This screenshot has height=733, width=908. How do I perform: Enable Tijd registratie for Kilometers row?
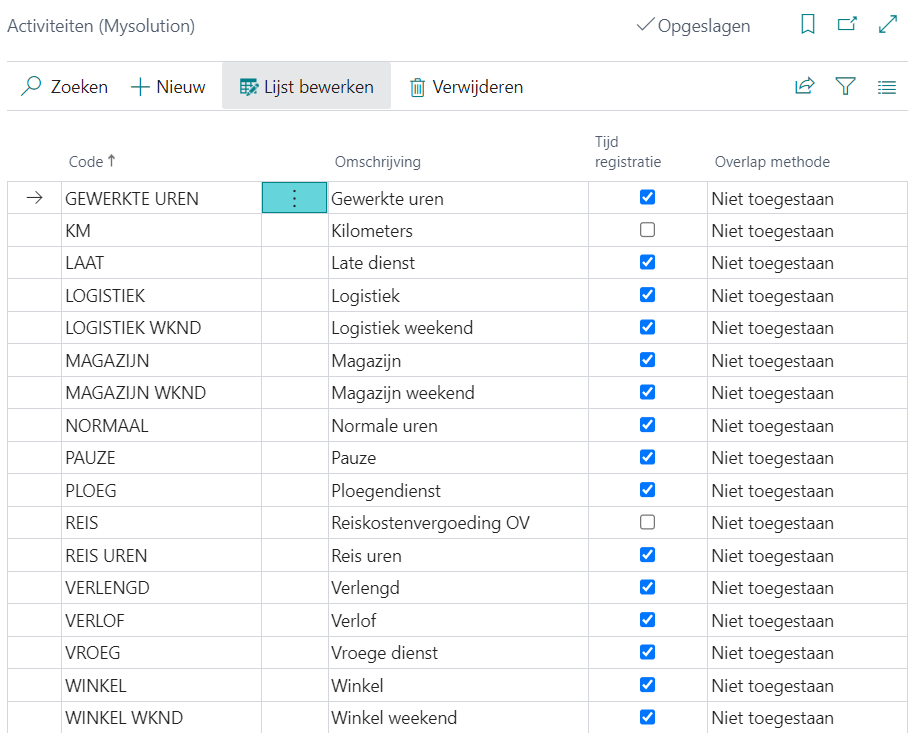coord(647,230)
